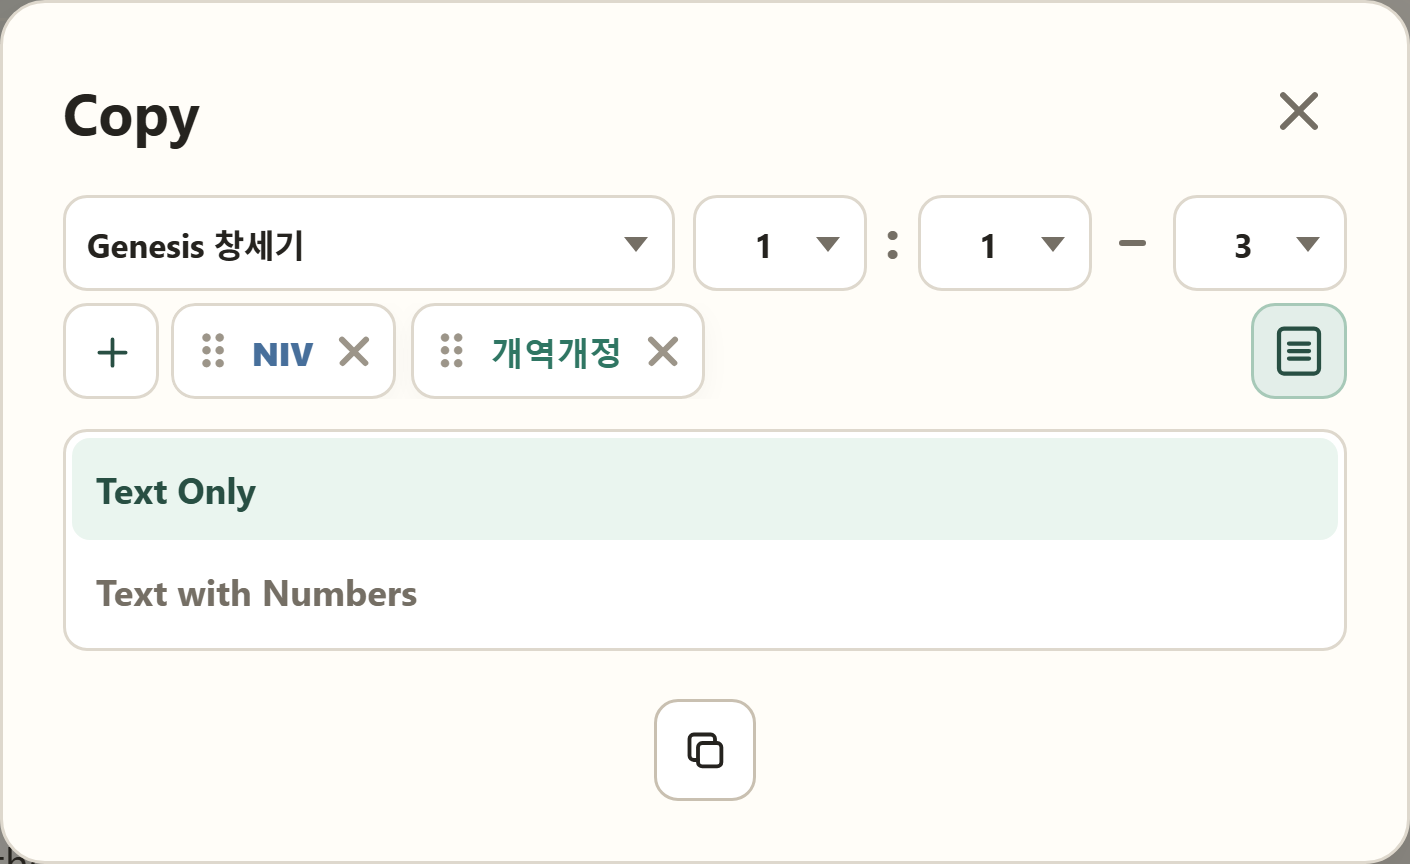Open the starting verse dropdown
1410x864 pixels.
coord(1005,243)
